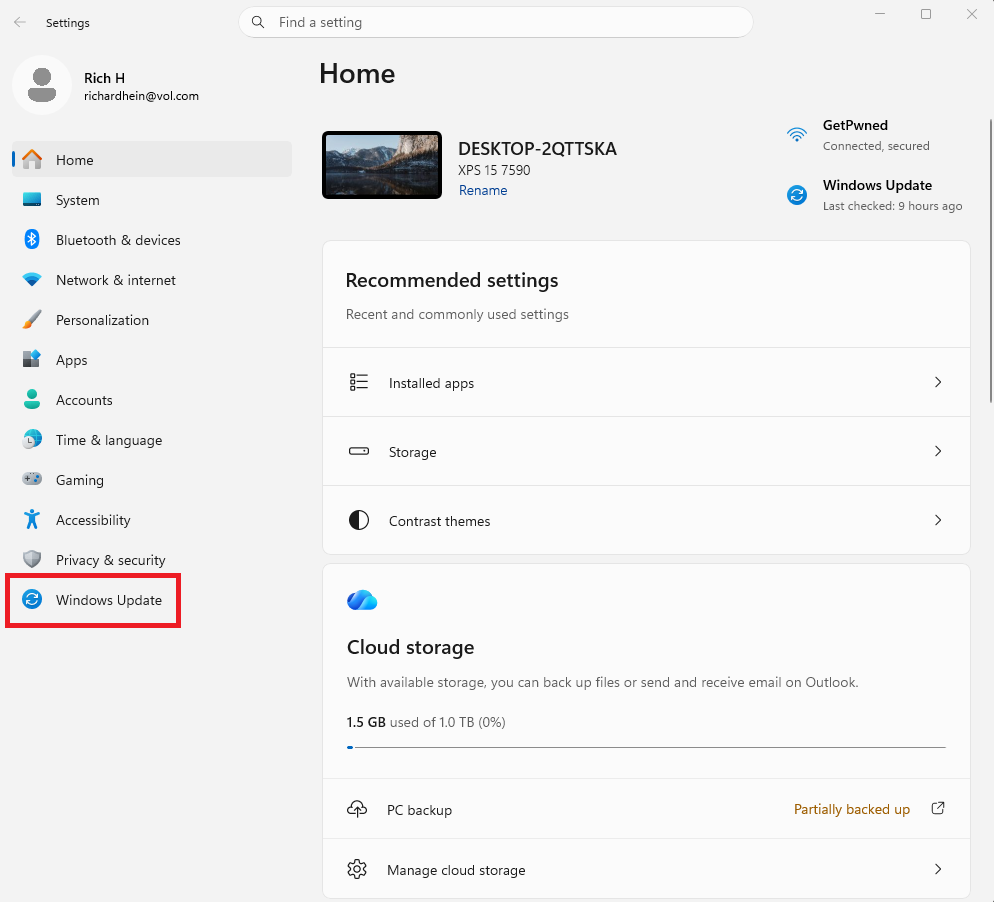Click Partially backed up status
The height and width of the screenshot is (902, 994).
tap(851, 809)
